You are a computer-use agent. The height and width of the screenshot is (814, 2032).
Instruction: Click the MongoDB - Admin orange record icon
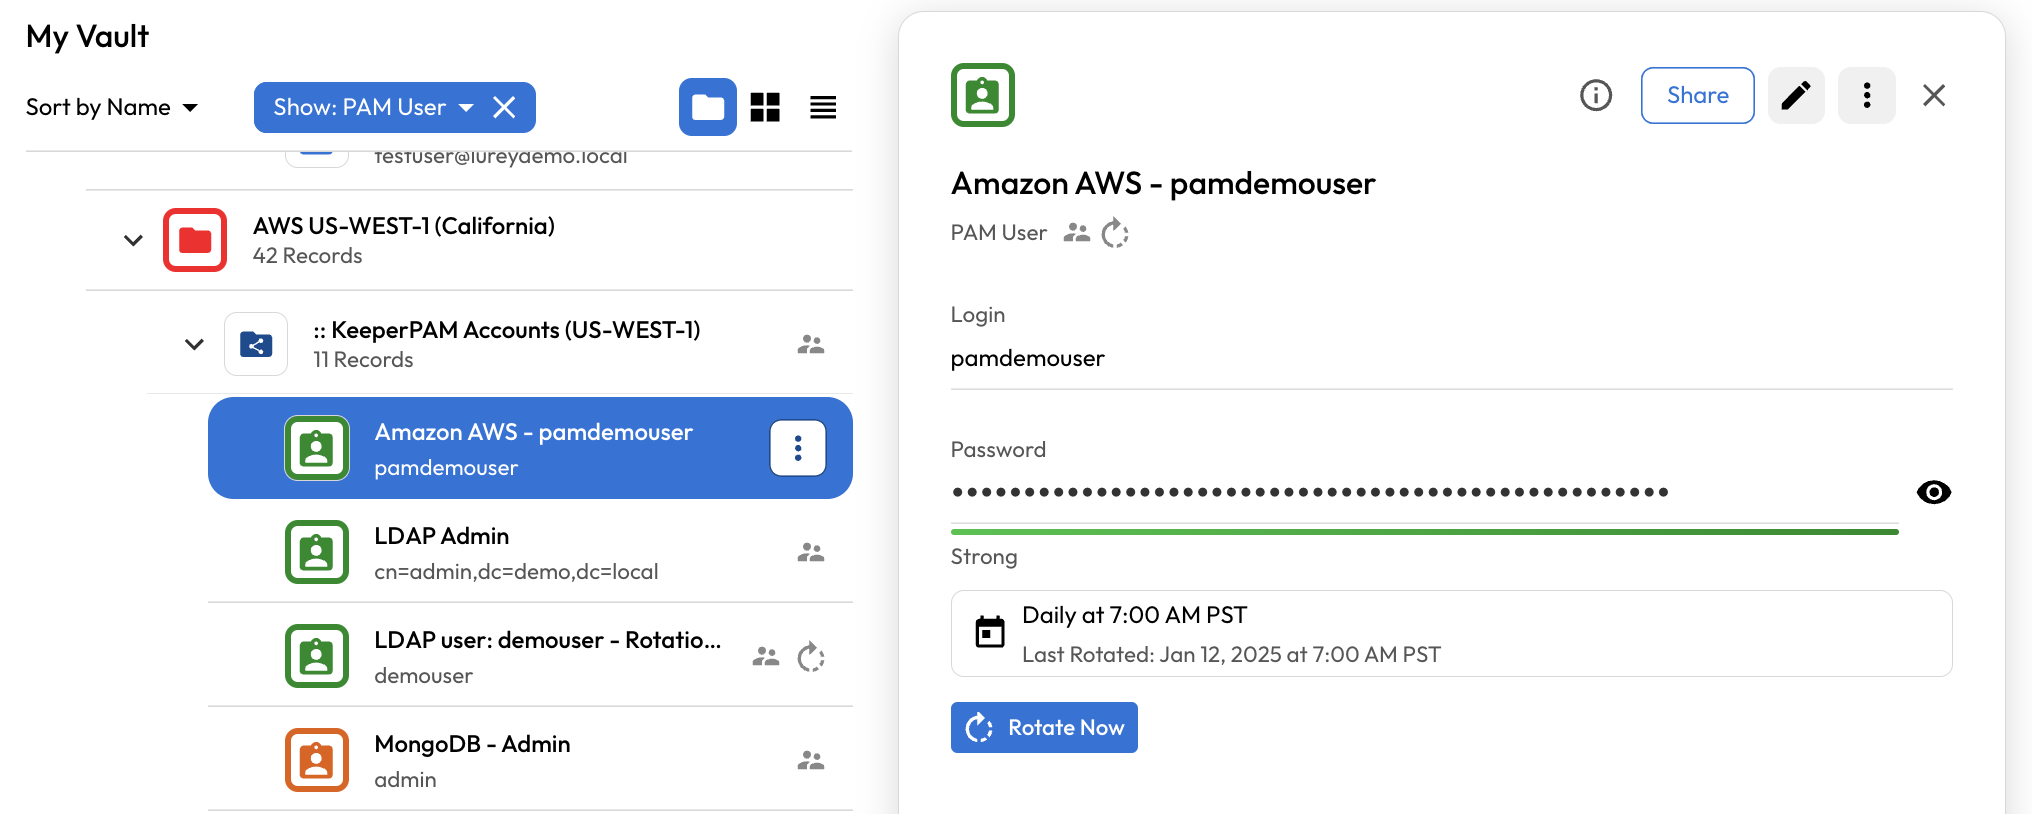point(317,760)
